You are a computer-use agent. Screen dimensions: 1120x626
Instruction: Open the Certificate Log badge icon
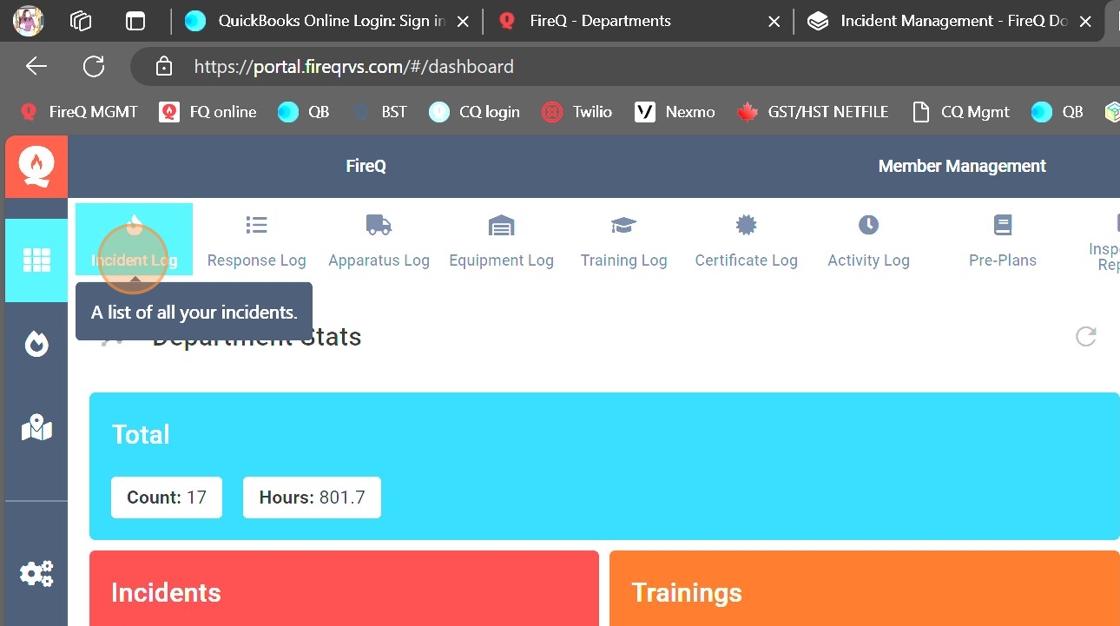[x=746, y=225]
